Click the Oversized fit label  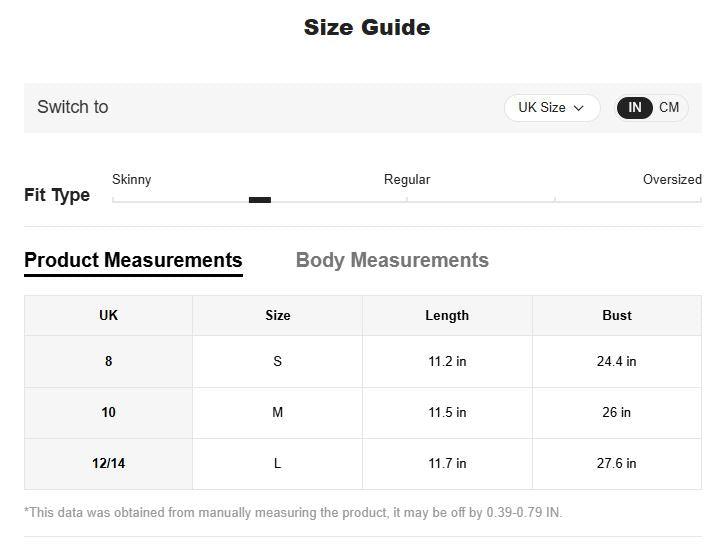coord(672,180)
